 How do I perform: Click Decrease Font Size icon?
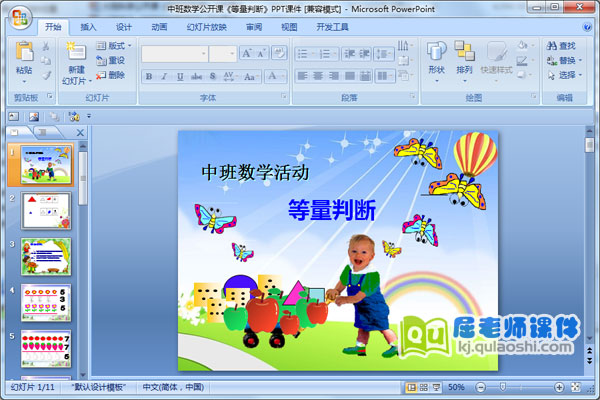click(262, 53)
